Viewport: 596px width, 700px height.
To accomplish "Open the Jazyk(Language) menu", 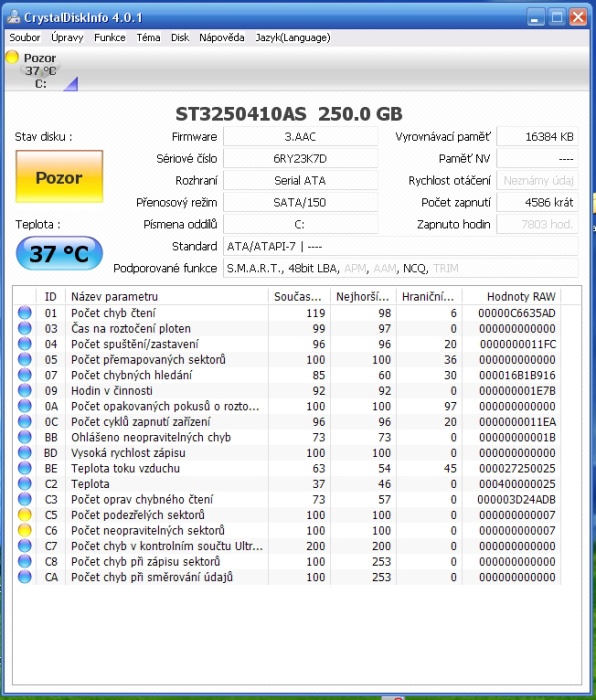I will [293, 38].
